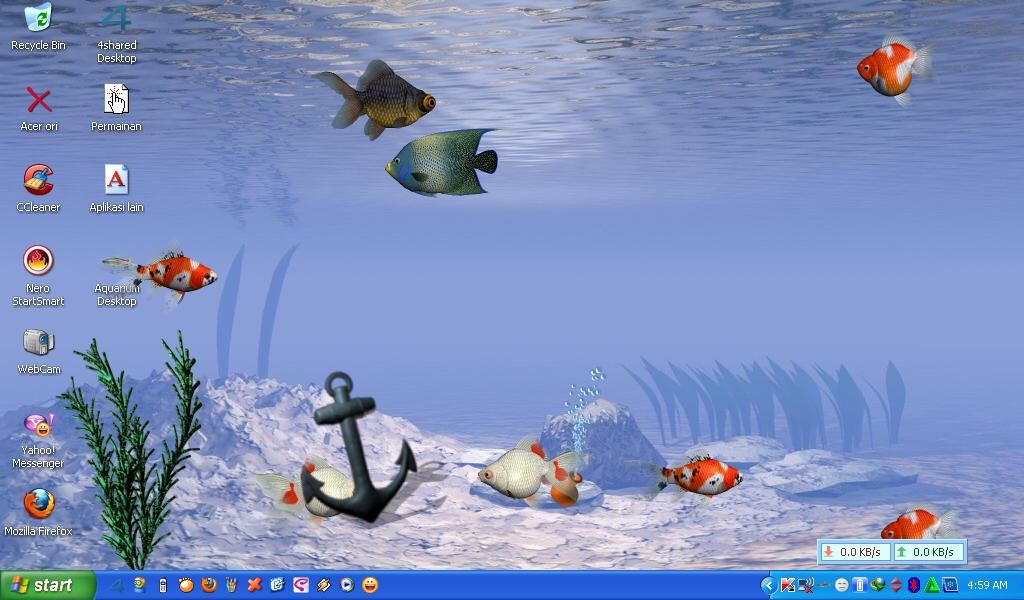Open the 4shared Desktop icon
The image size is (1024, 600).
coord(116,20)
